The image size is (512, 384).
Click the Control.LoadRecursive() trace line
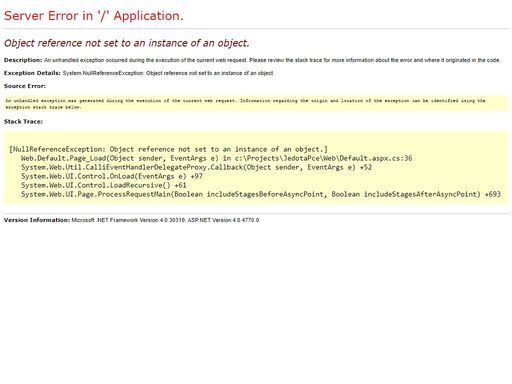(104, 185)
